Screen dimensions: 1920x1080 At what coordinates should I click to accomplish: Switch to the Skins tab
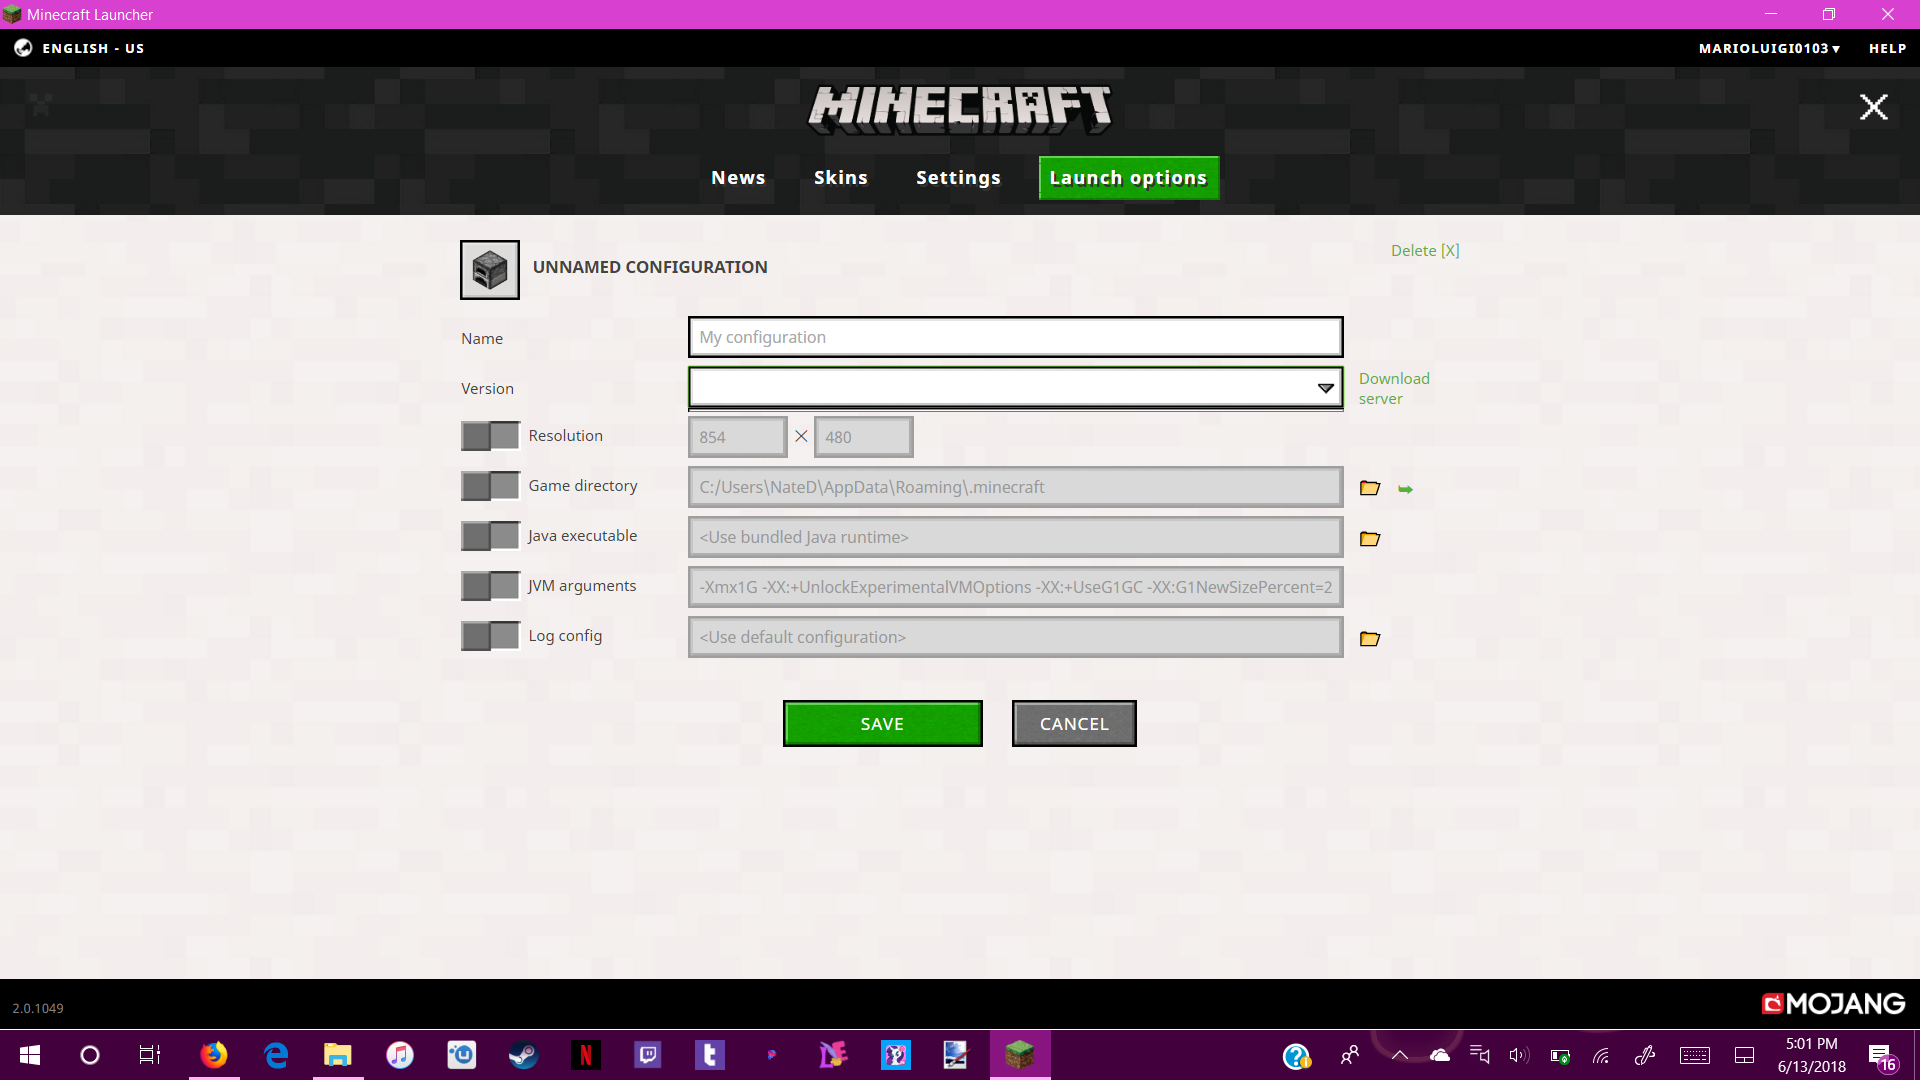[841, 178]
